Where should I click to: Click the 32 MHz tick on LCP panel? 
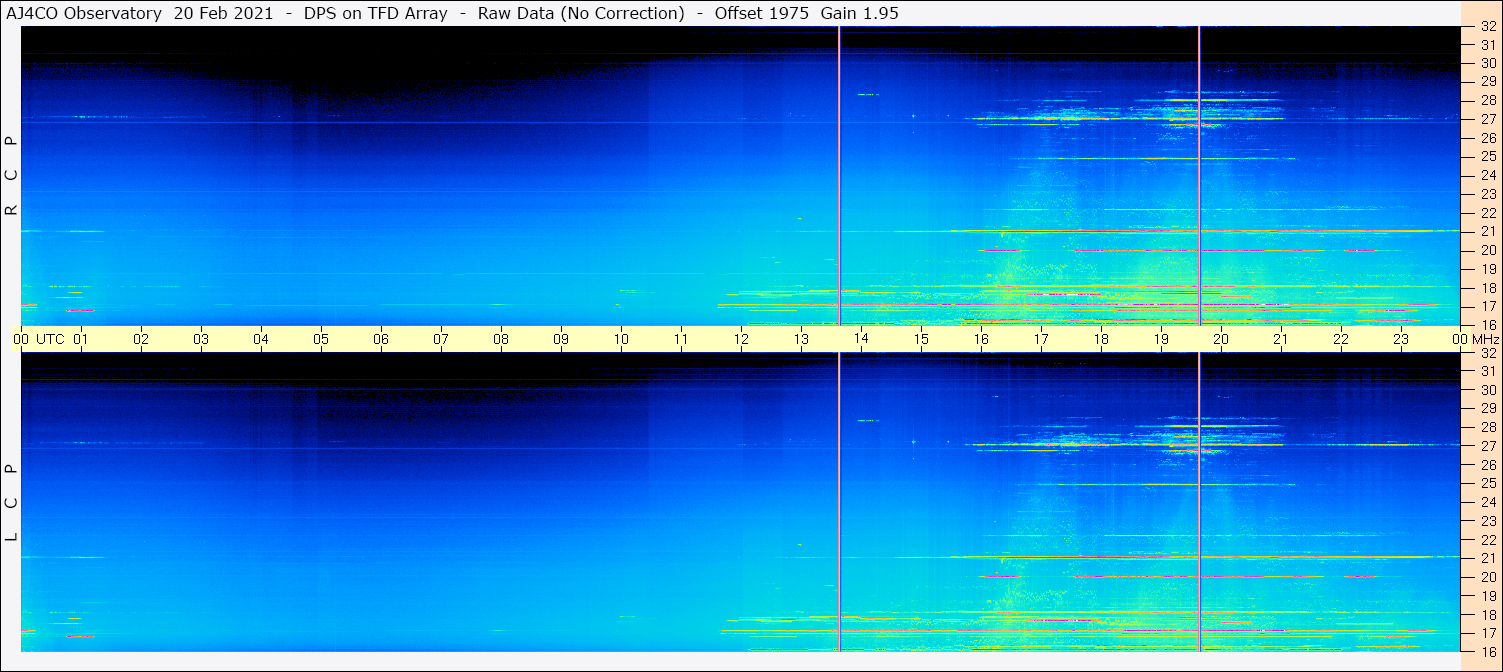coord(1488,353)
